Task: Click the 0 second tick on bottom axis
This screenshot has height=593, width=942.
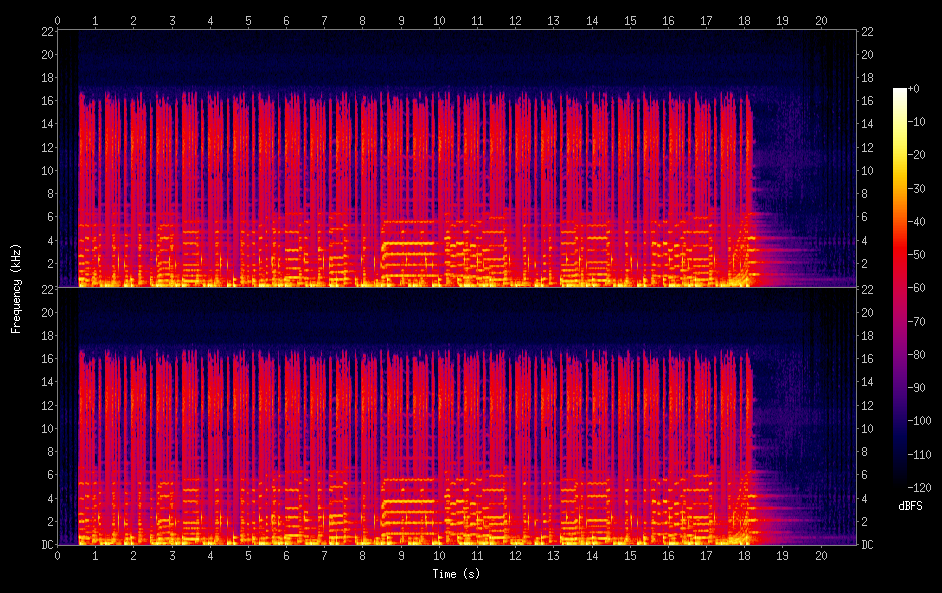Action: pos(57,556)
